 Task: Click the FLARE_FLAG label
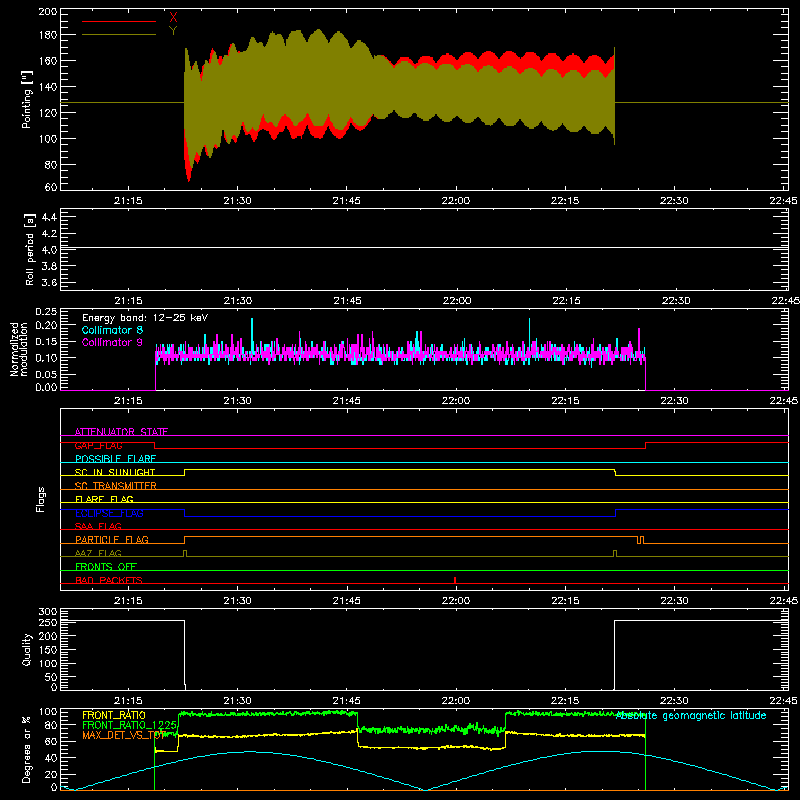click(104, 499)
